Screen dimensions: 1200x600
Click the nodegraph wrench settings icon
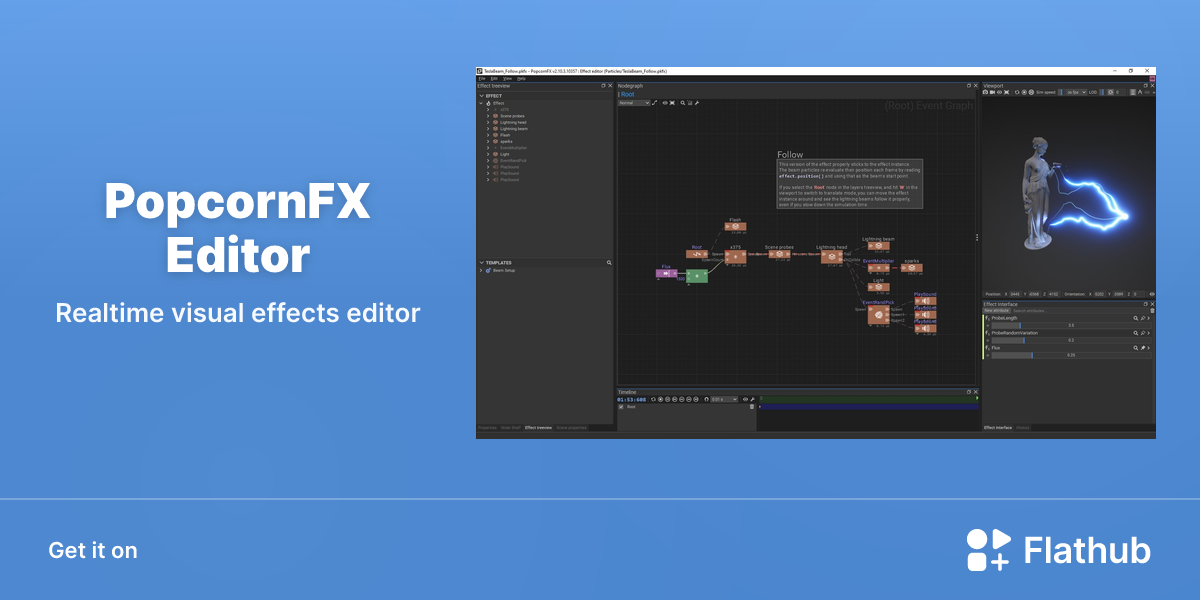pos(697,103)
